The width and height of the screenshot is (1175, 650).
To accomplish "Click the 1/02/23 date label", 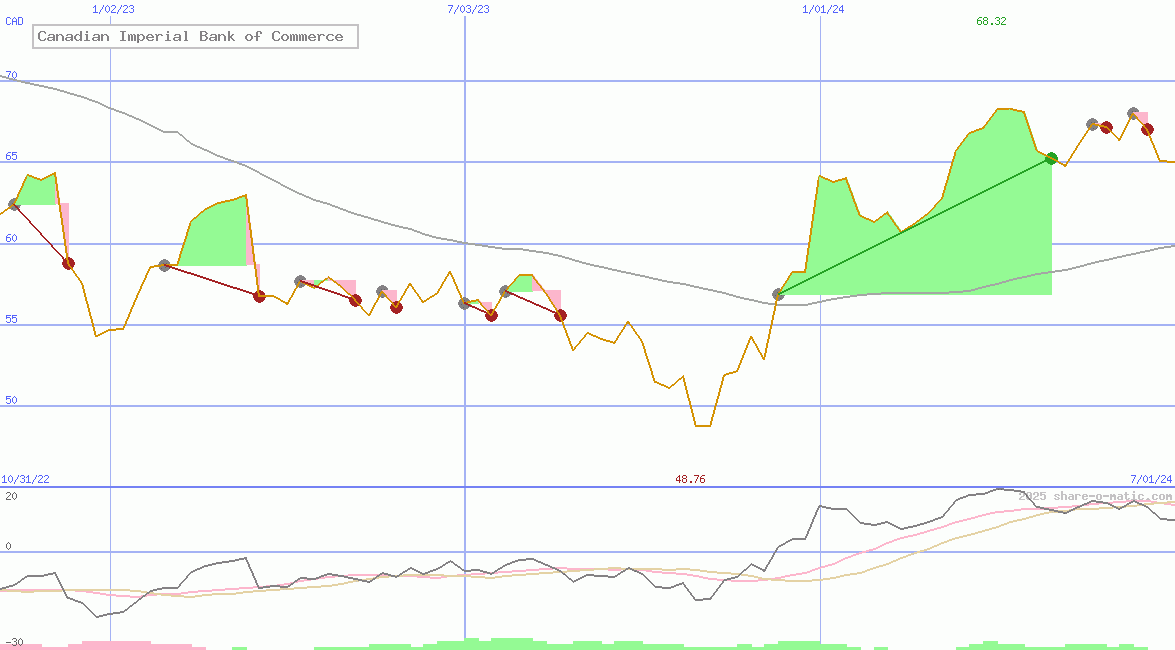I will pos(112,9).
